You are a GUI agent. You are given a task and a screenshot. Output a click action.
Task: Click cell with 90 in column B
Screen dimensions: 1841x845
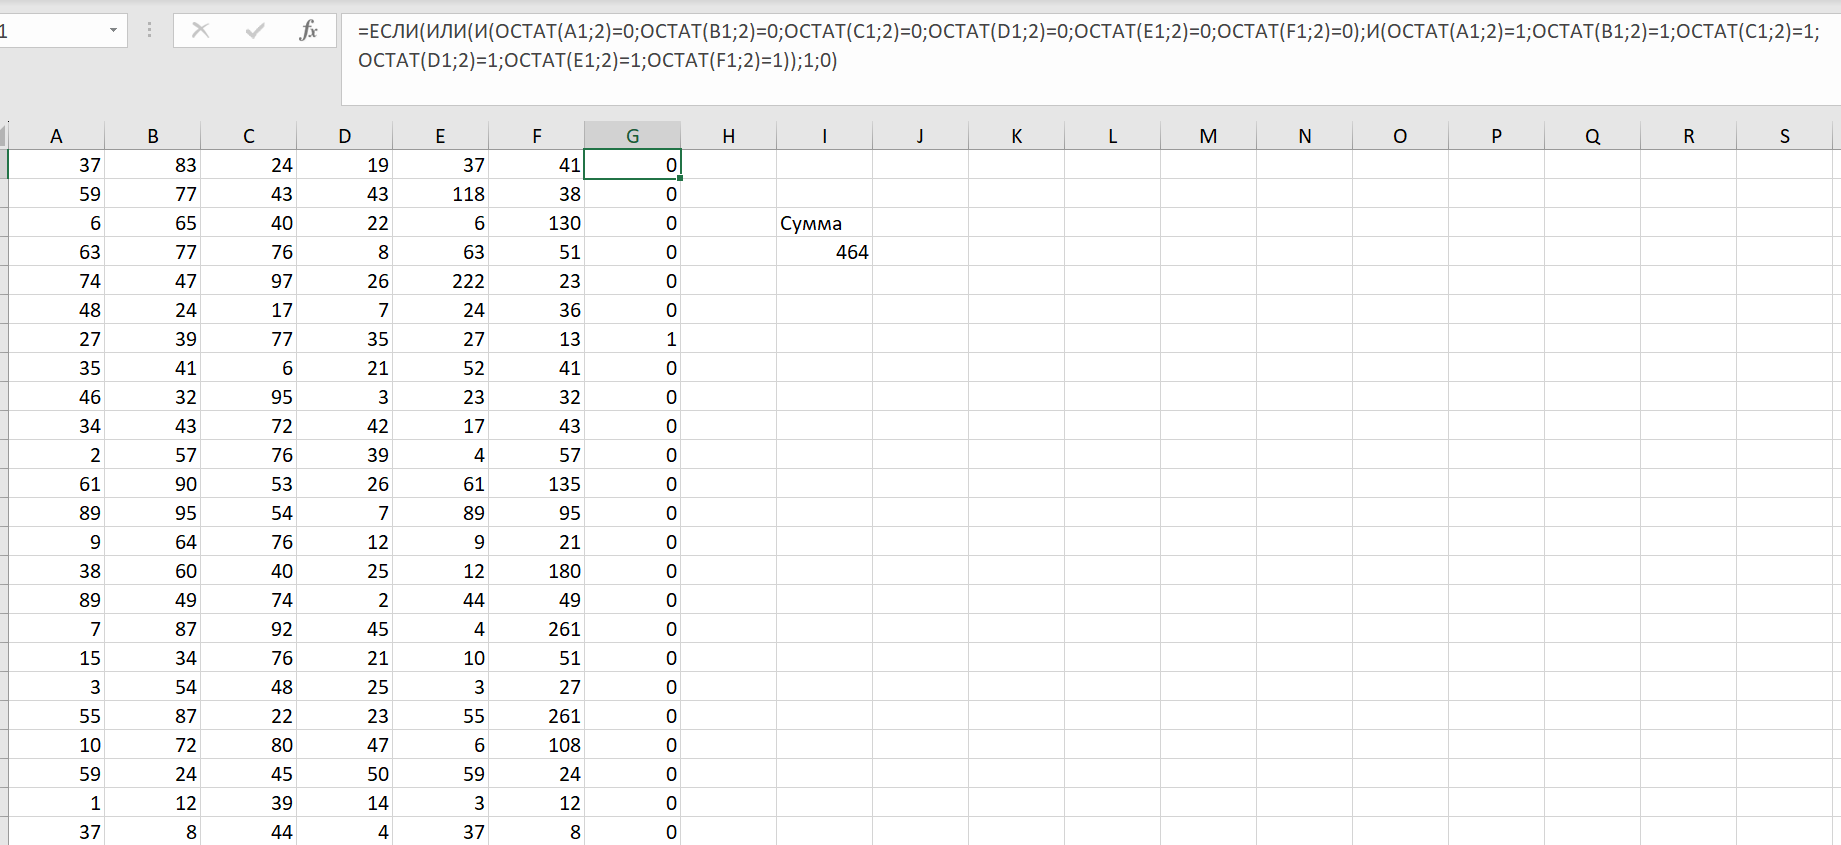pos(152,484)
